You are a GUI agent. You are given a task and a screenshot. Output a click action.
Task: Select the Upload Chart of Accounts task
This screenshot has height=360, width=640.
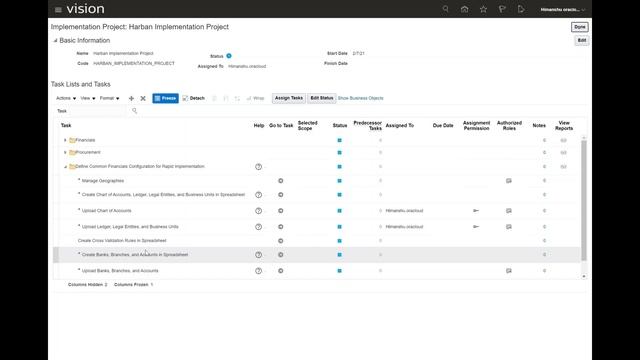107,211
